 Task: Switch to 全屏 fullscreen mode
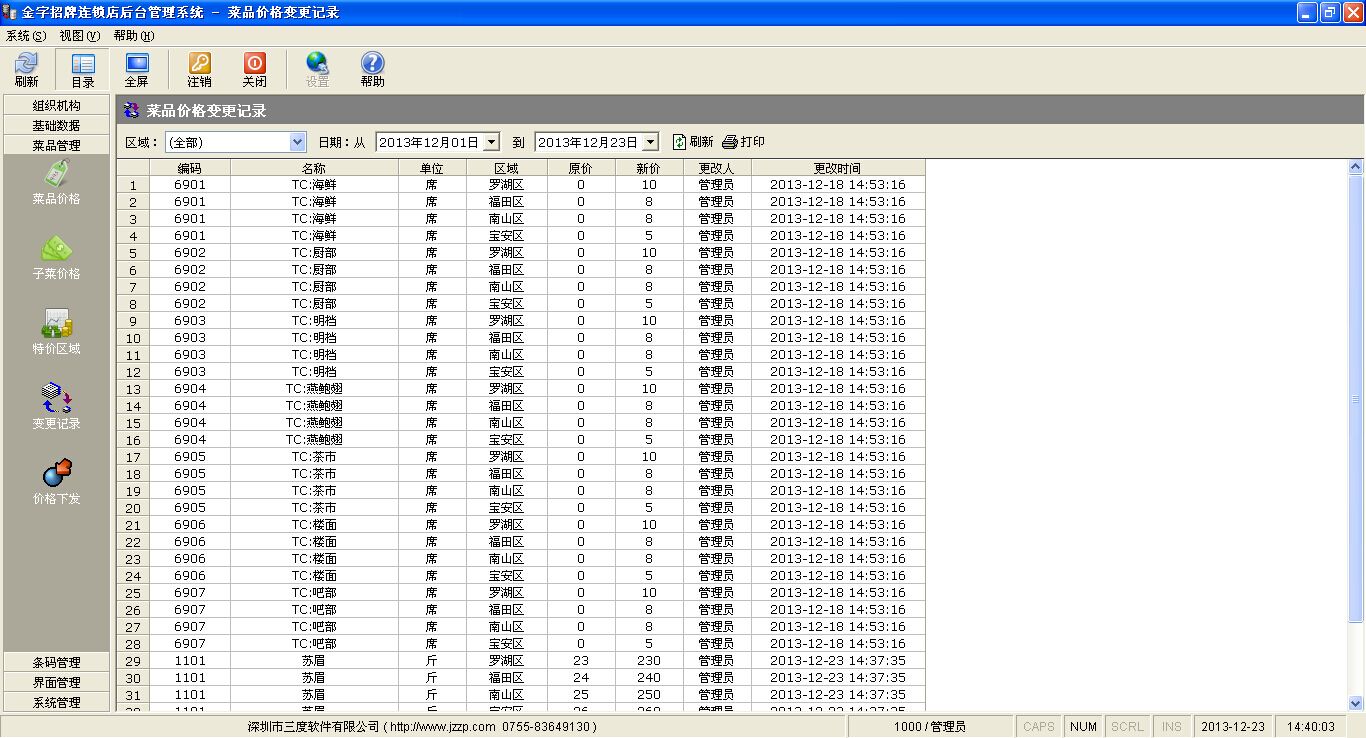136,70
